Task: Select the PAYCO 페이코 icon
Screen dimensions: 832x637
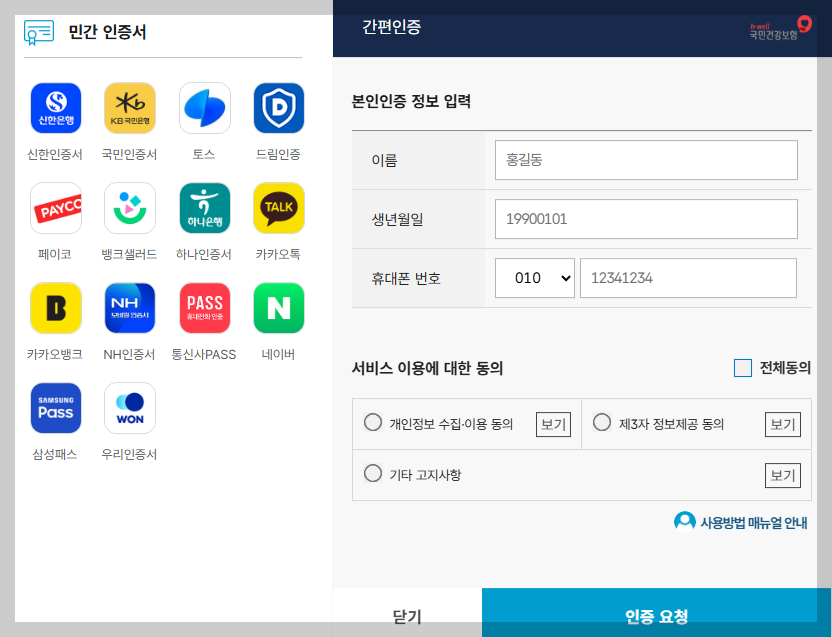Action: 56,208
